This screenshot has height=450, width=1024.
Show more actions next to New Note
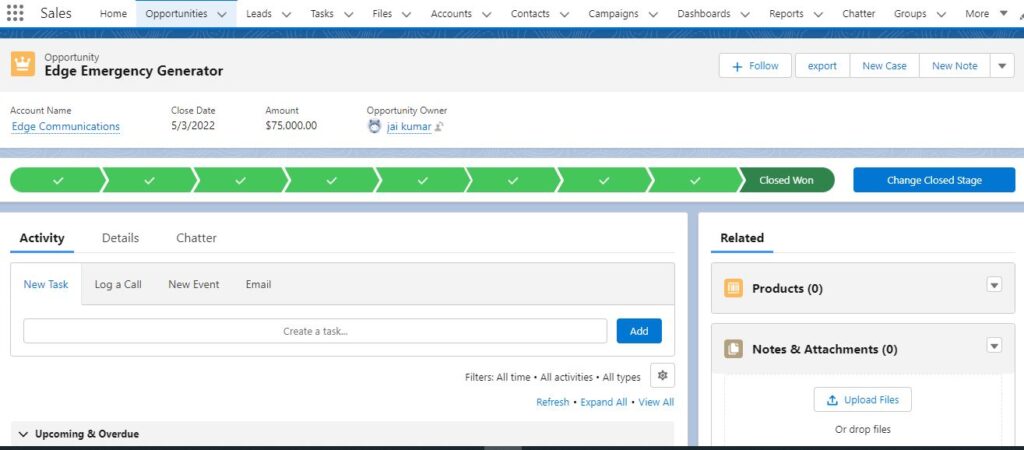click(x=1002, y=66)
